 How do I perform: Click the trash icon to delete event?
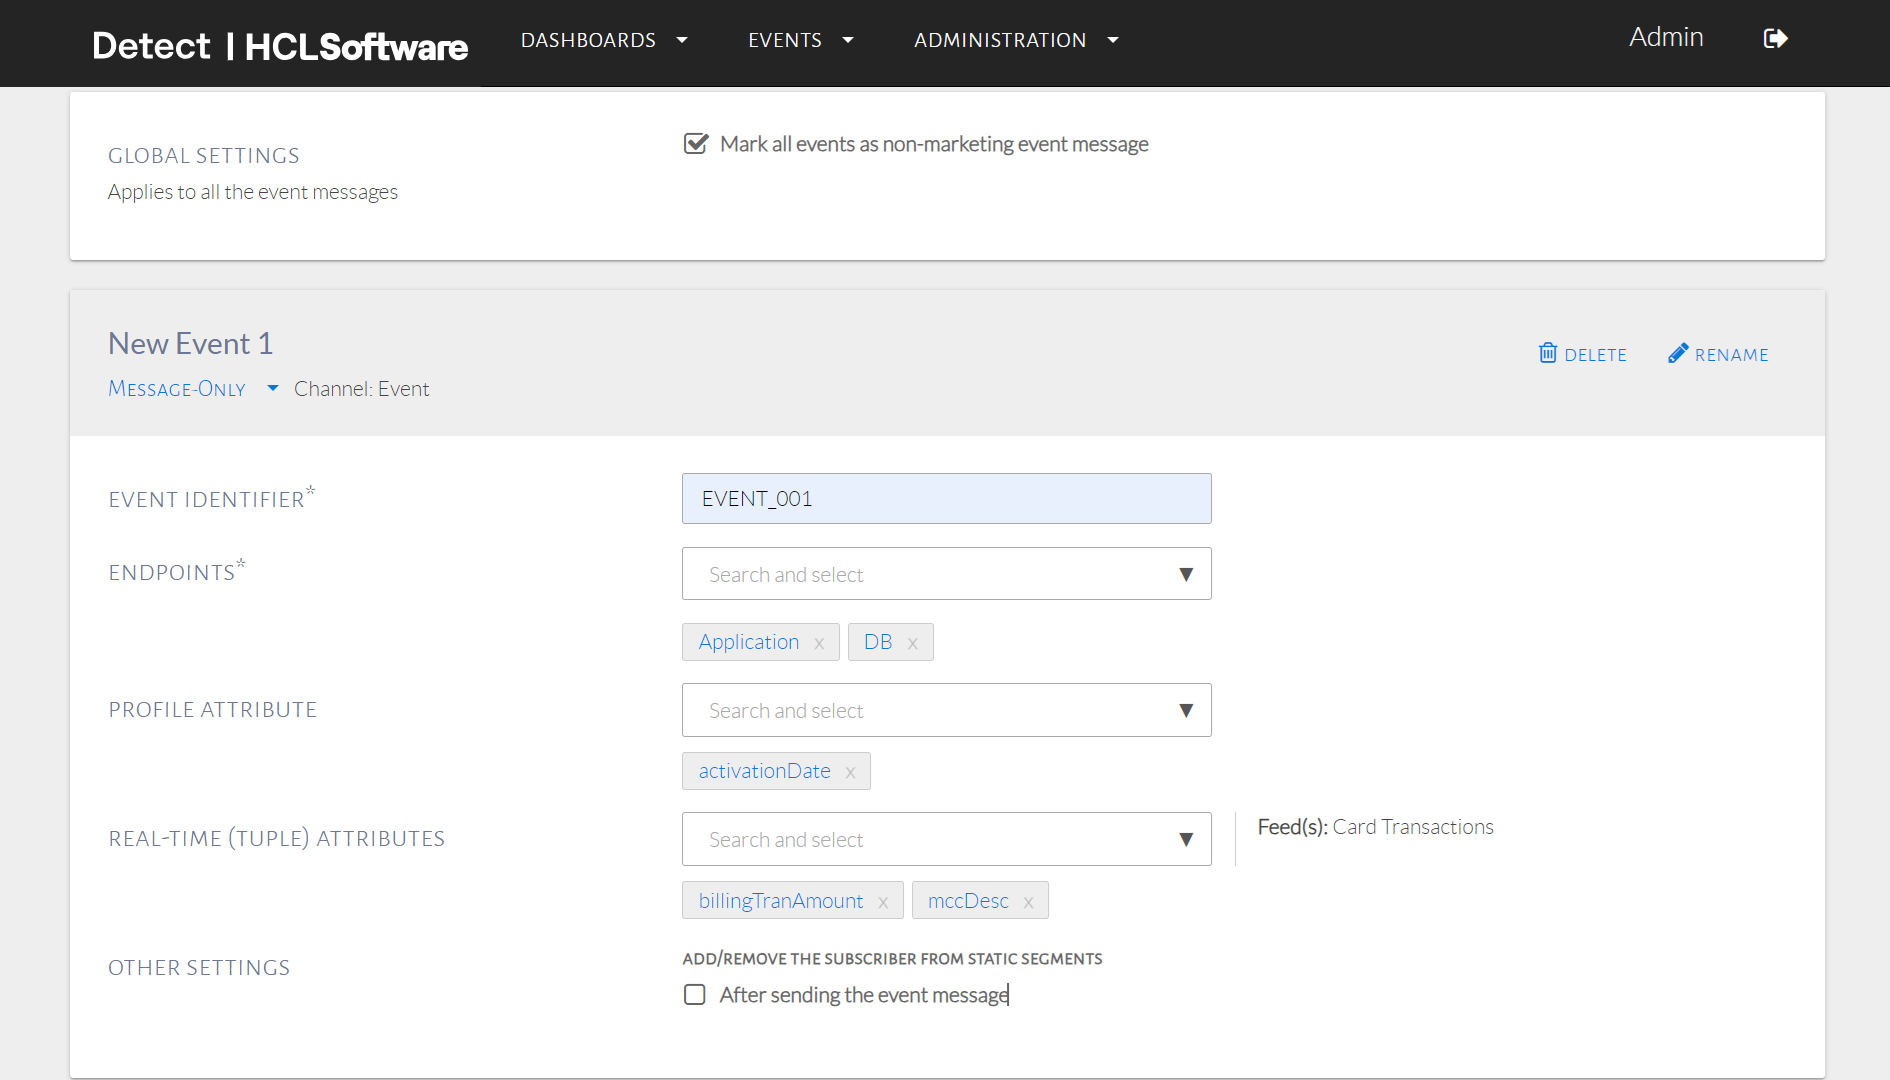click(1548, 353)
